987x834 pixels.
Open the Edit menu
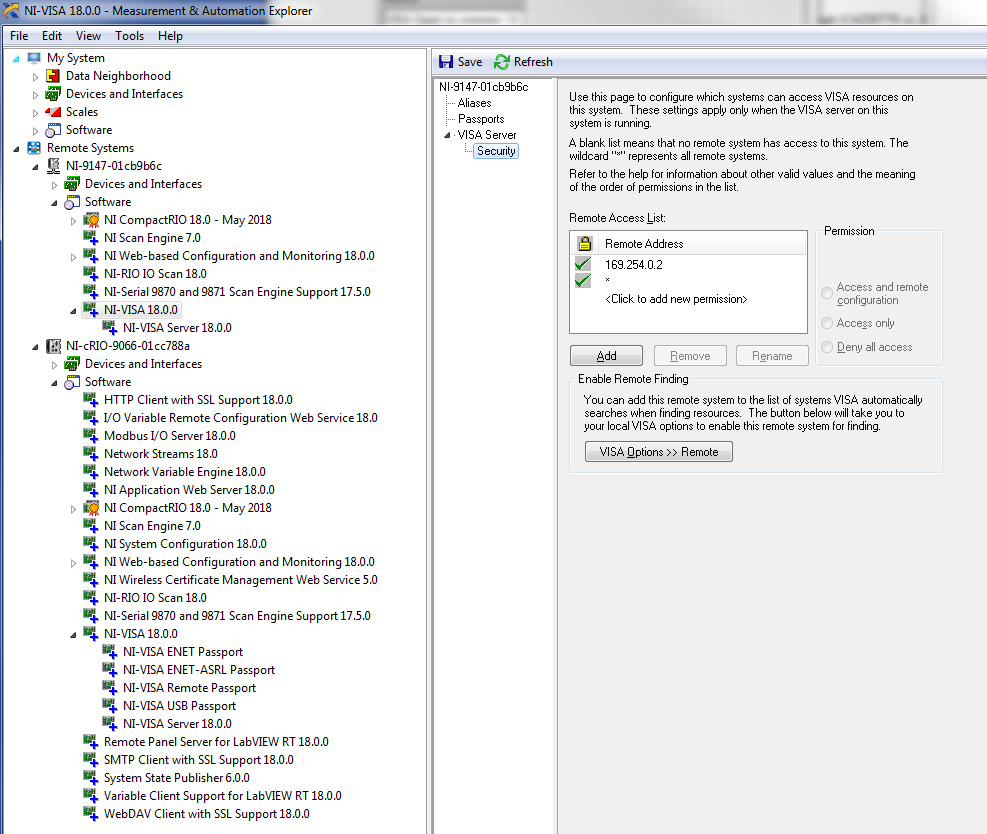click(52, 36)
